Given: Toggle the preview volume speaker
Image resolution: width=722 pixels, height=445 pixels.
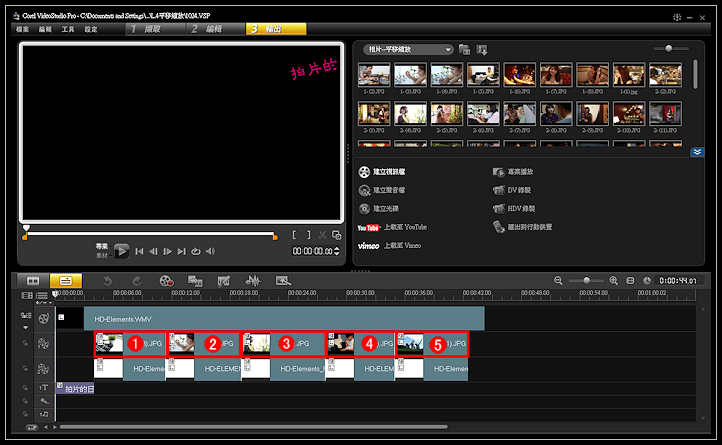Looking at the screenshot, I should pyautogui.click(x=210, y=251).
